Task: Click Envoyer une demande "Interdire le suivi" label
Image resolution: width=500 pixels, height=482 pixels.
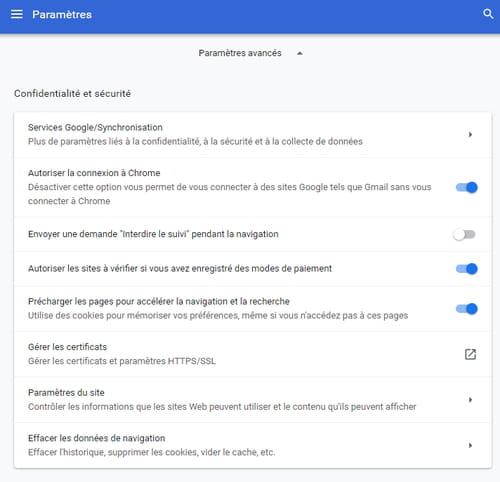Action: point(153,234)
